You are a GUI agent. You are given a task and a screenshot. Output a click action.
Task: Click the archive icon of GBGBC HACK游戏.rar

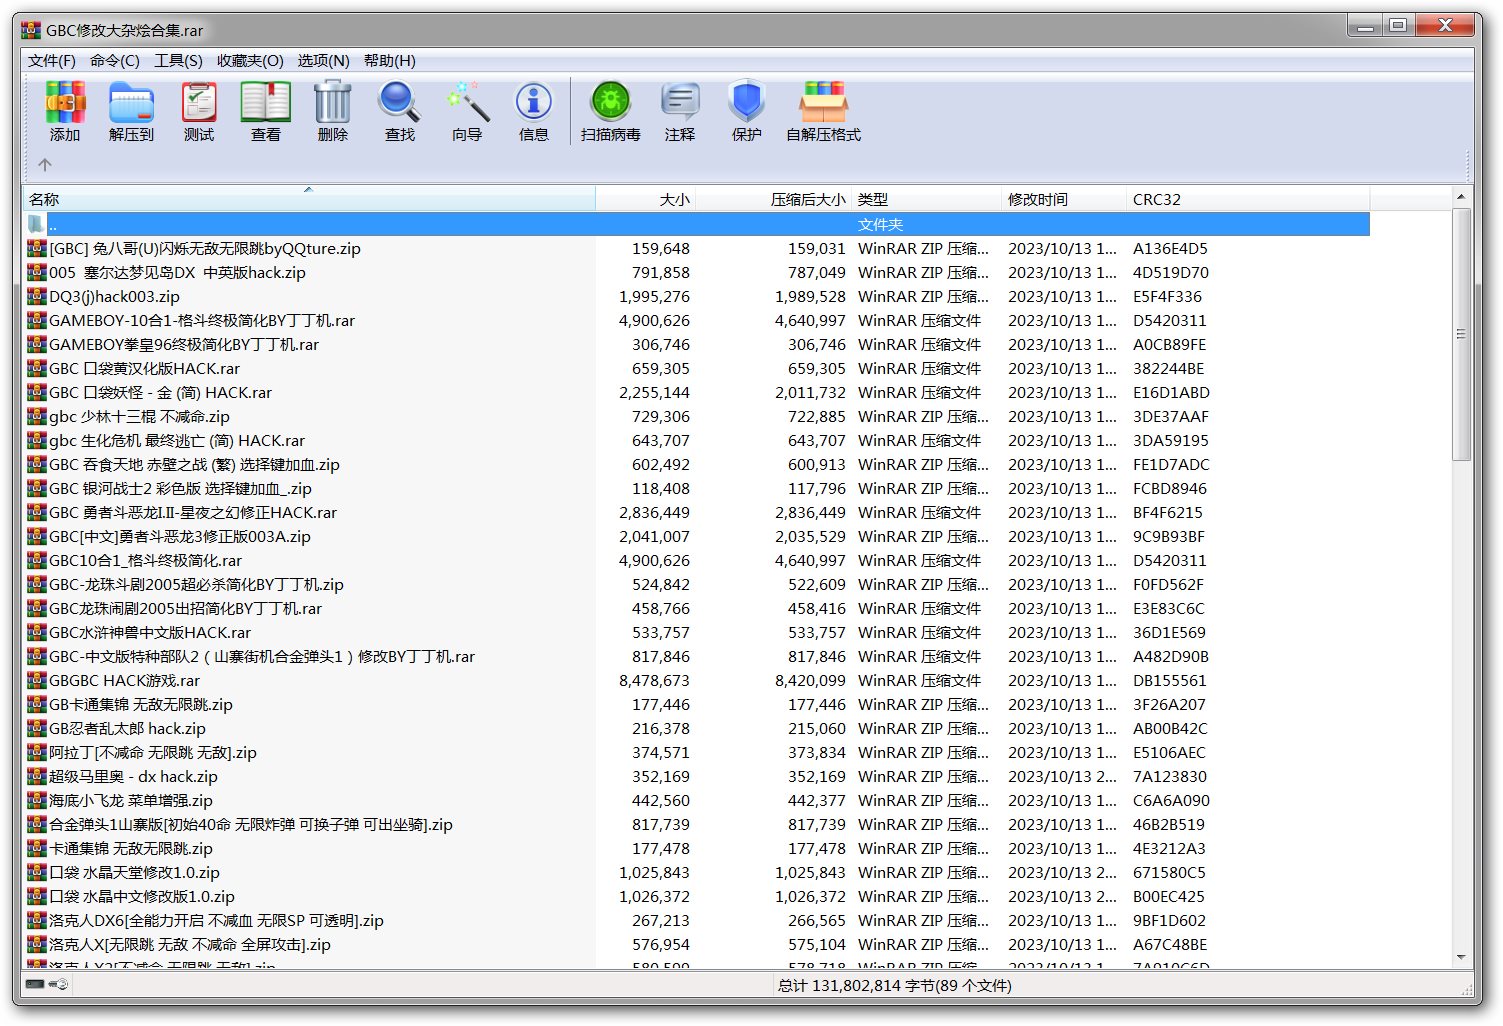coord(37,680)
